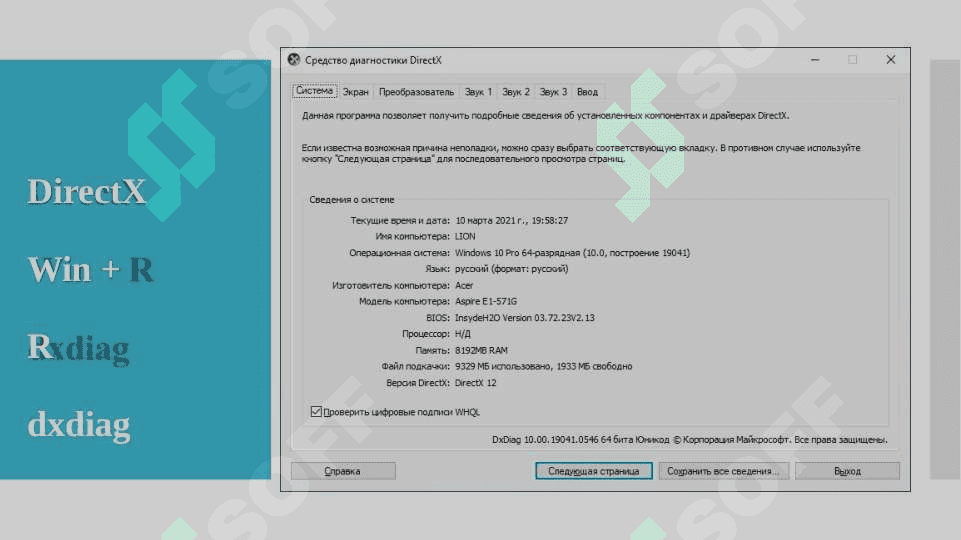Click the disabled maximize button
The width and height of the screenshot is (961, 540).
point(853,59)
